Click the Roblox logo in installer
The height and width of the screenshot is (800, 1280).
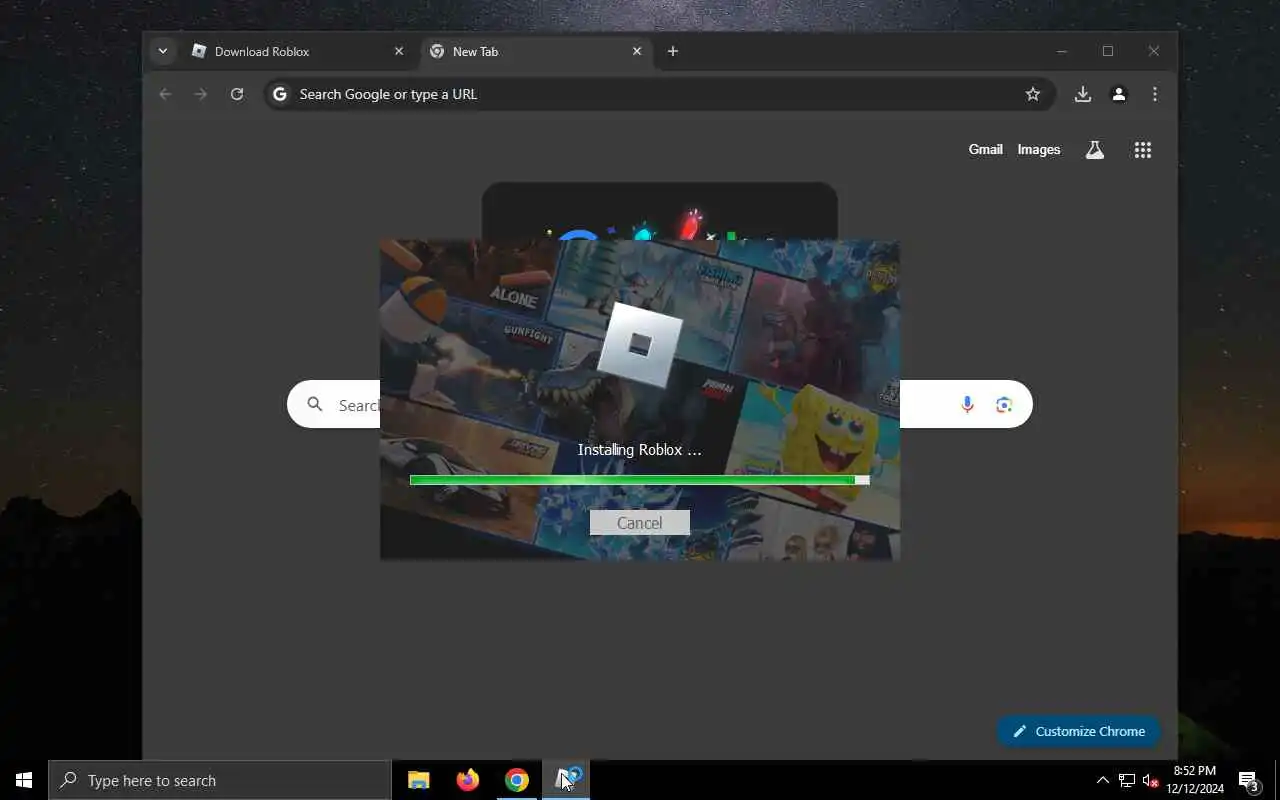tap(640, 345)
